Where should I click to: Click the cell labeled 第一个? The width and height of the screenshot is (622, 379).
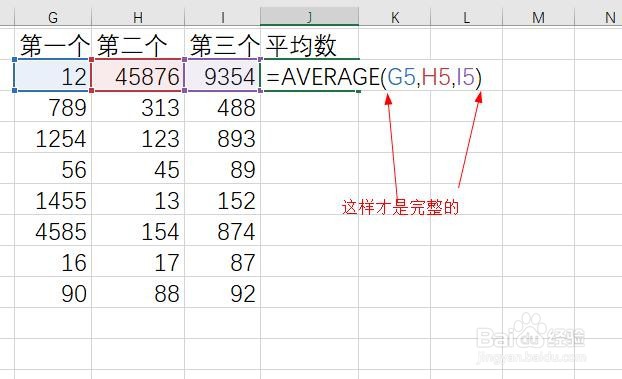coord(53,44)
